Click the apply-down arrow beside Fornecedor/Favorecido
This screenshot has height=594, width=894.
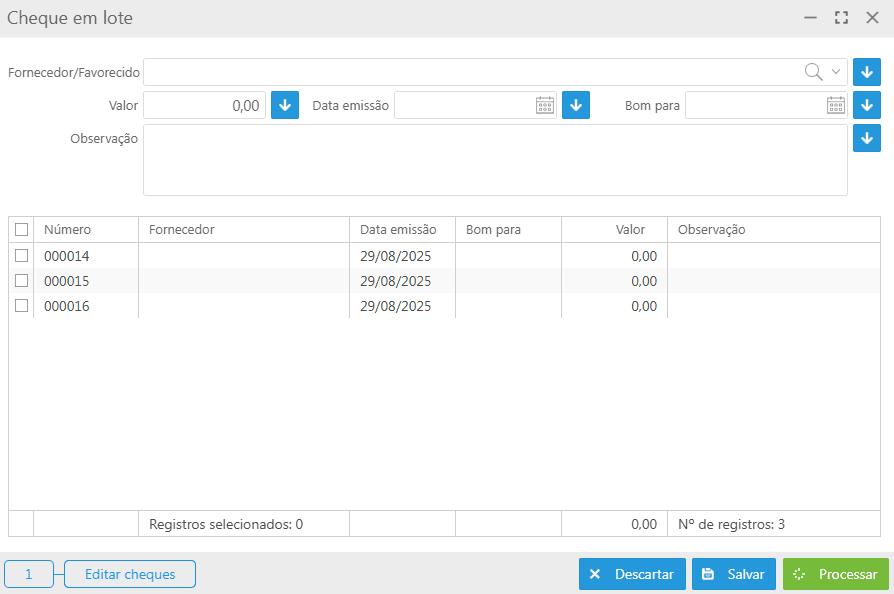click(x=867, y=72)
